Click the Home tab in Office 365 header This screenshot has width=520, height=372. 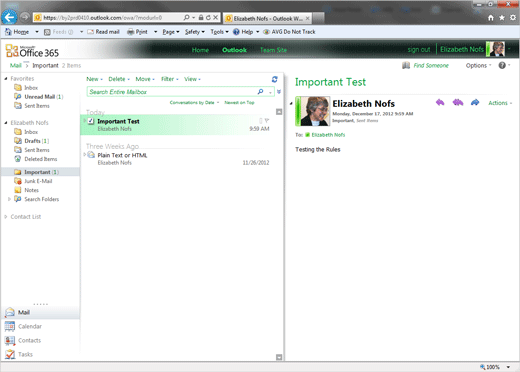pyautogui.click(x=200, y=50)
